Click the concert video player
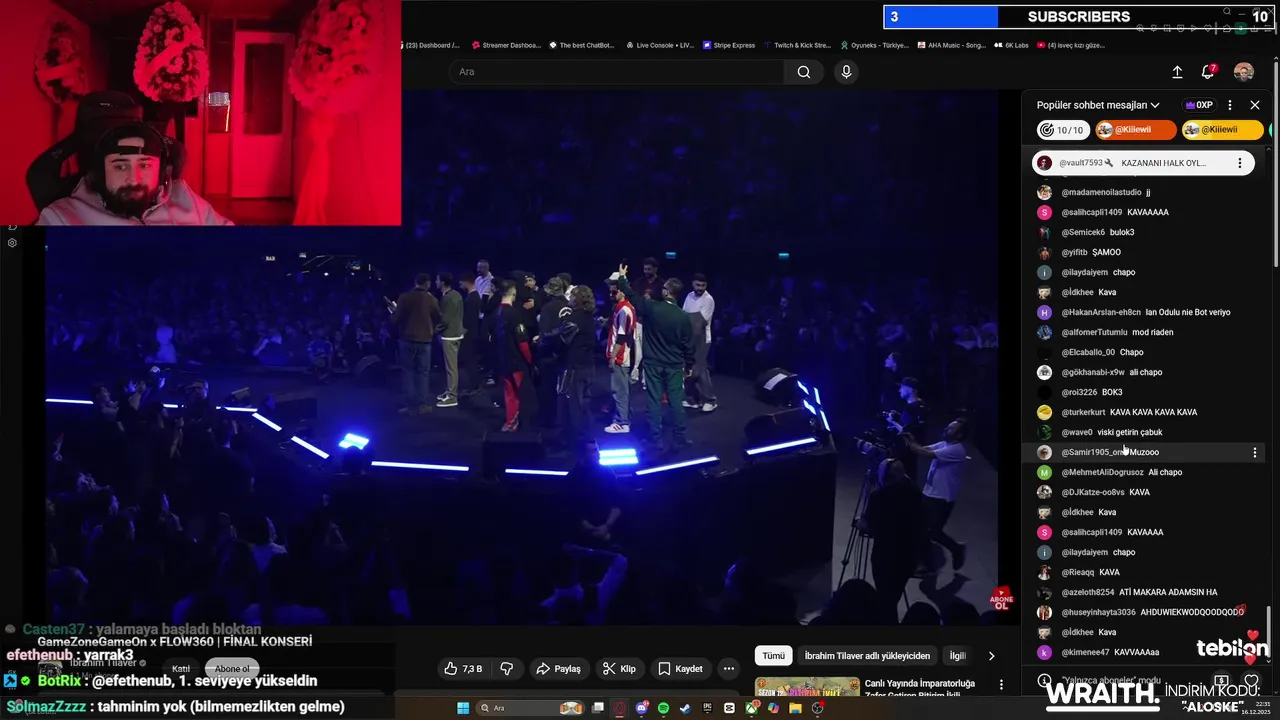This screenshot has height=720, width=1280. [x=521, y=357]
